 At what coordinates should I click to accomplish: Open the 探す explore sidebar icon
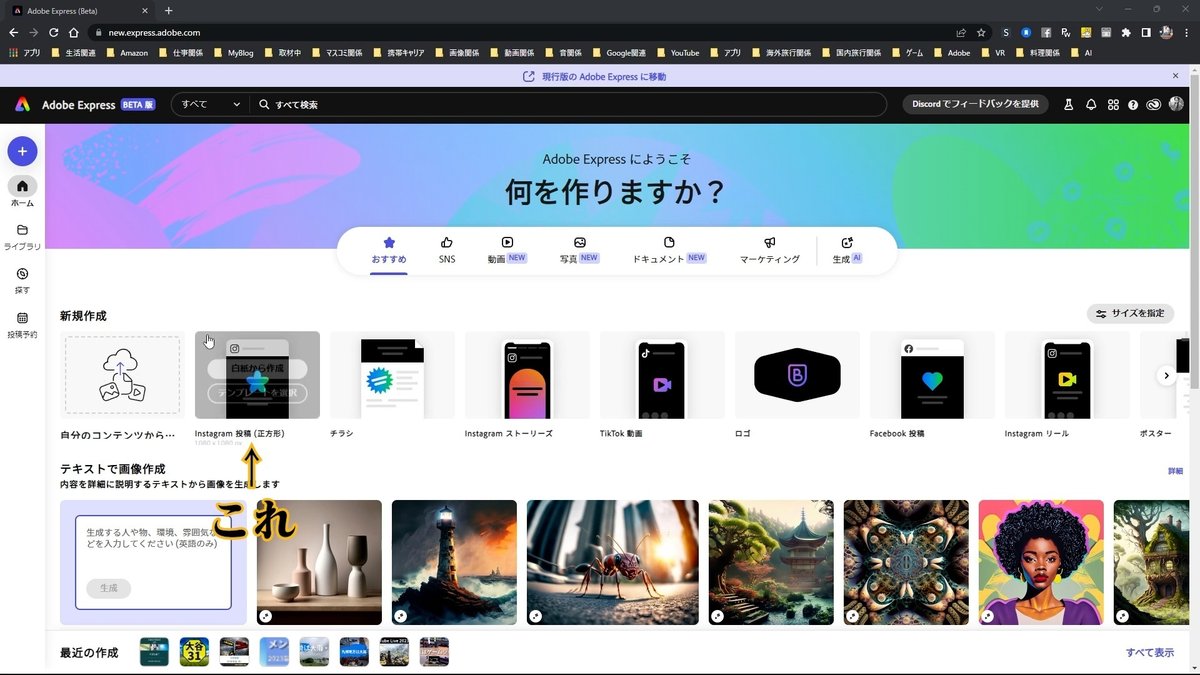pos(22,279)
